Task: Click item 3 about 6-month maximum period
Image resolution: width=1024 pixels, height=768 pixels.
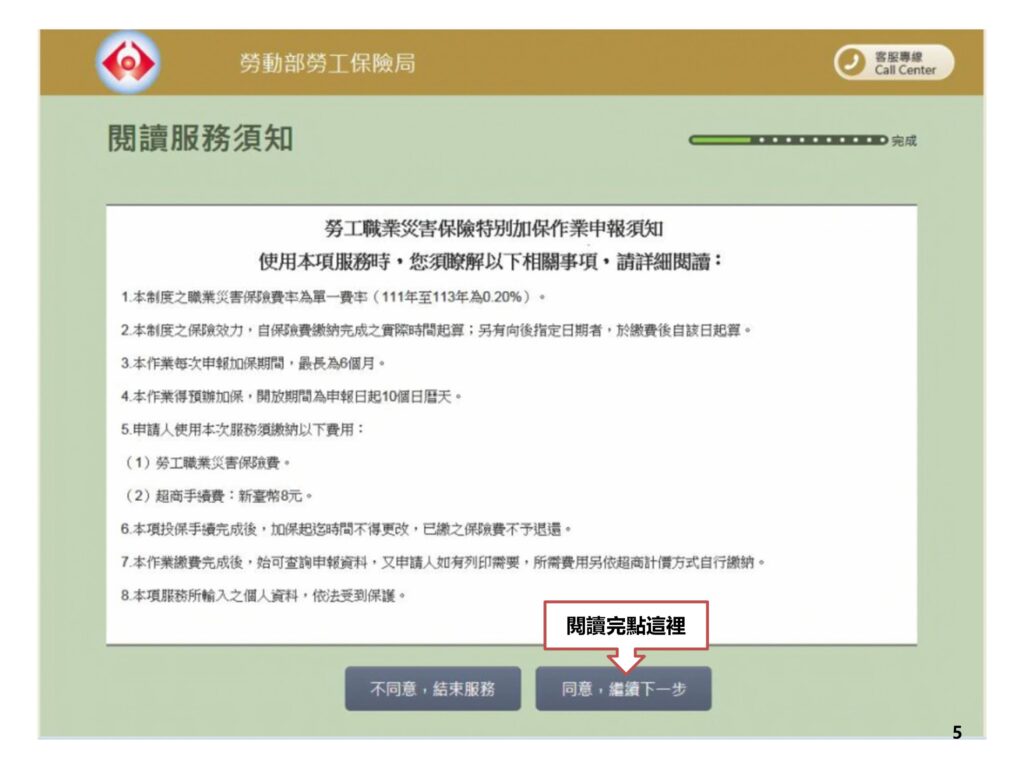Action: pyautogui.click(x=253, y=363)
